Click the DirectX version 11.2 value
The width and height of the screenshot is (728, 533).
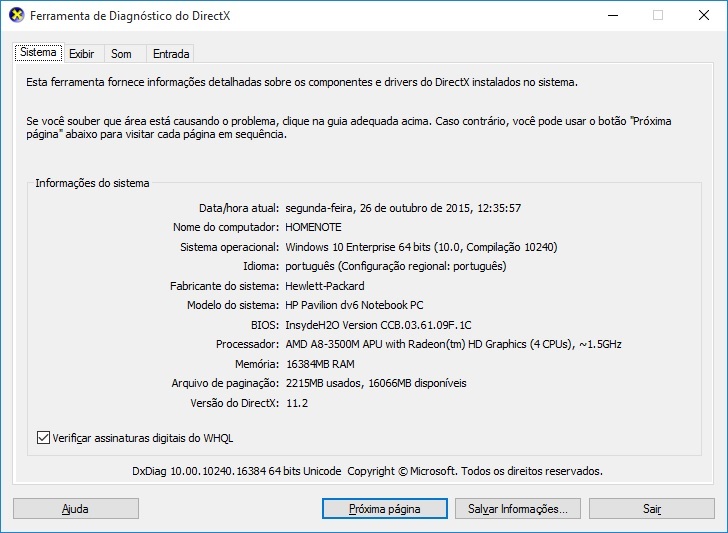point(297,403)
